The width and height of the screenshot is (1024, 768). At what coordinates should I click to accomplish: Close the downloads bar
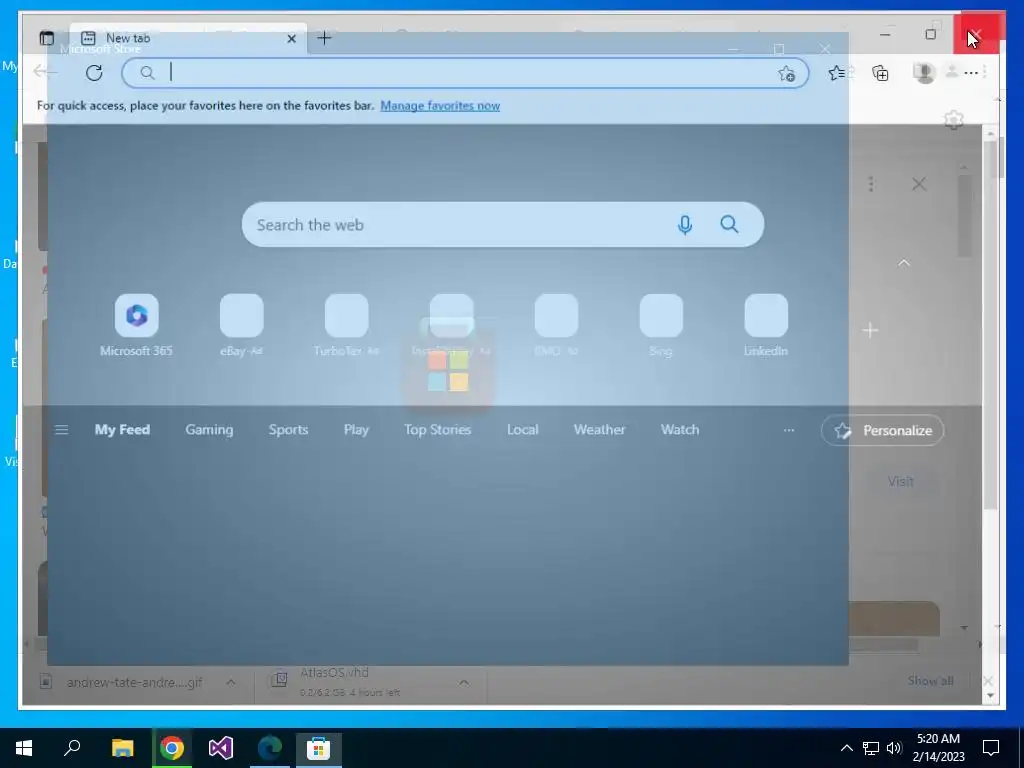click(987, 681)
